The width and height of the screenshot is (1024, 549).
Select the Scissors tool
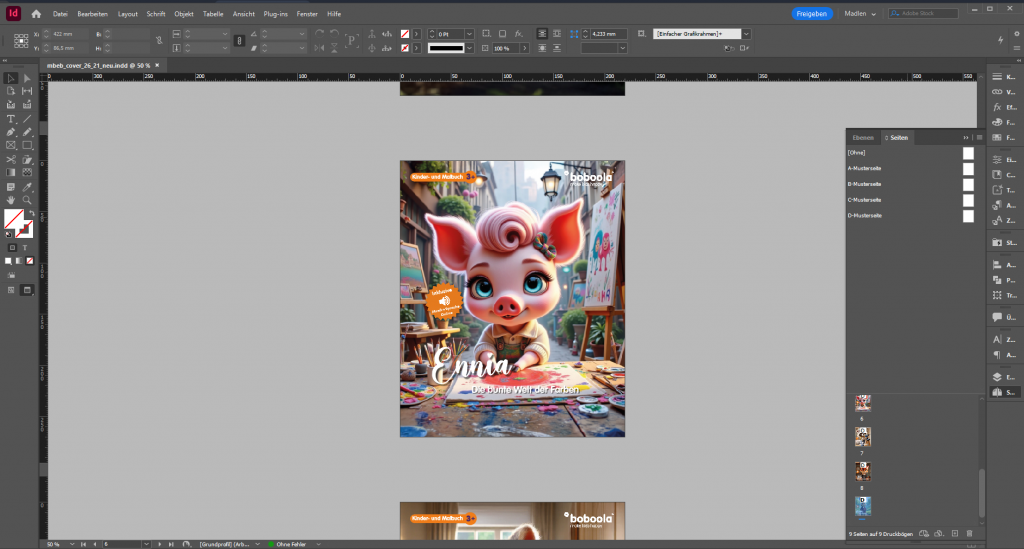coord(10,159)
